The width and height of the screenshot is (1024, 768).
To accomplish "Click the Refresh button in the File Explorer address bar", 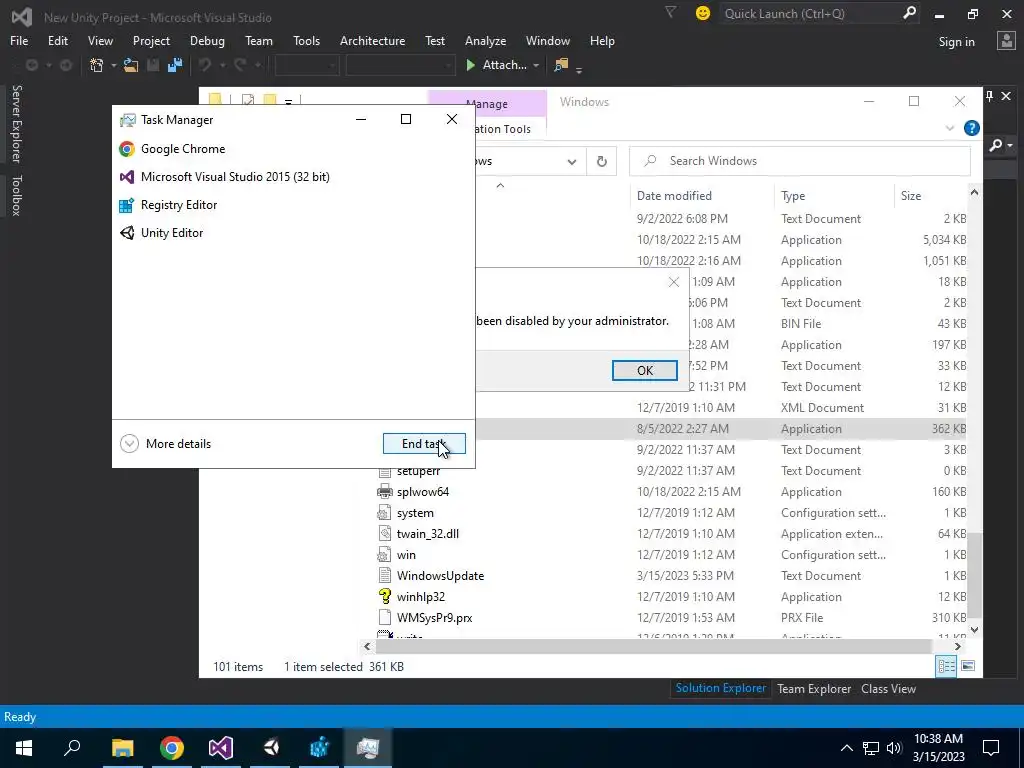I will [601, 161].
